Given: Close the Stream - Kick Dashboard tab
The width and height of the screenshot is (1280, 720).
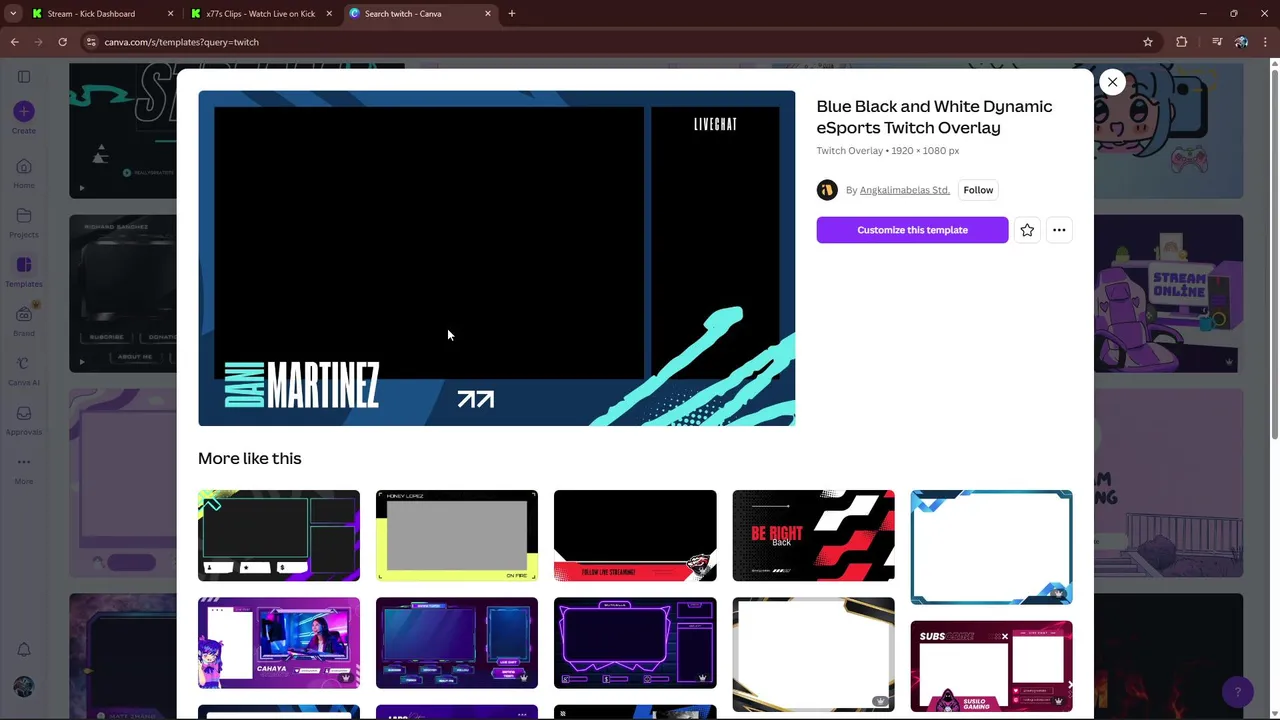Looking at the screenshot, I should [x=170, y=14].
